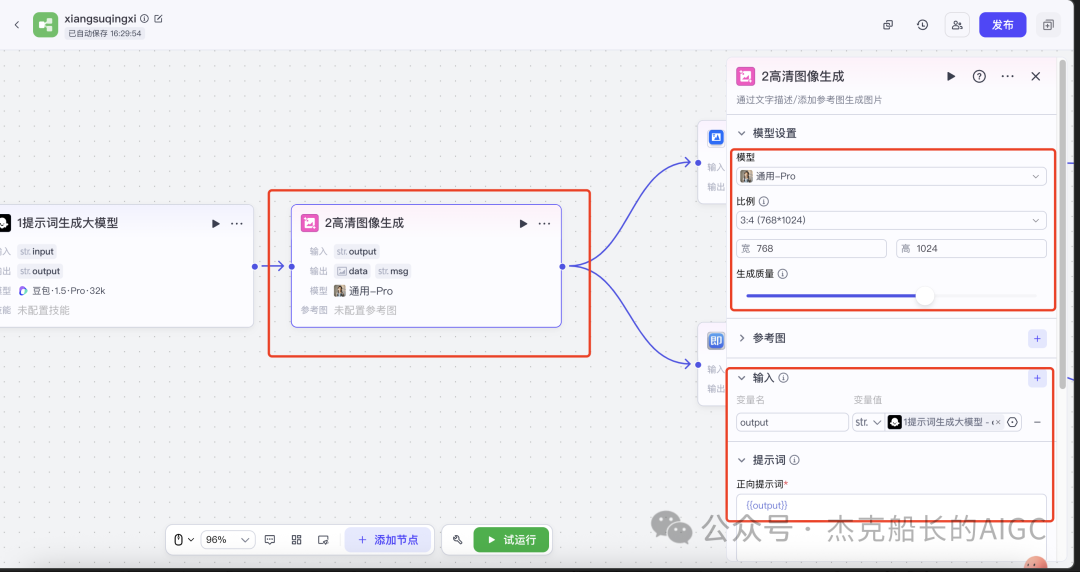Run the 1提示词生成大模型 node
The width and height of the screenshot is (1080, 572).
pyautogui.click(x=216, y=223)
